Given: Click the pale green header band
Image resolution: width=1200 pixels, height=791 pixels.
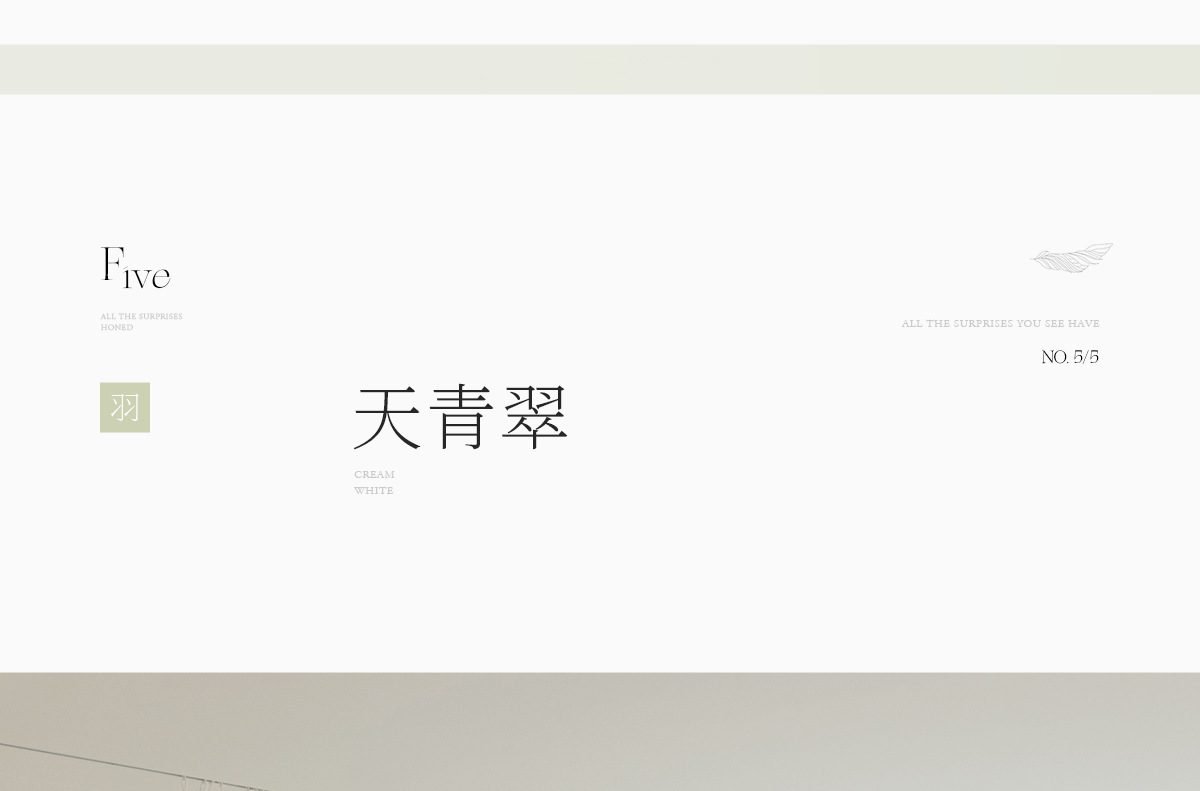Looking at the screenshot, I should (600, 69).
